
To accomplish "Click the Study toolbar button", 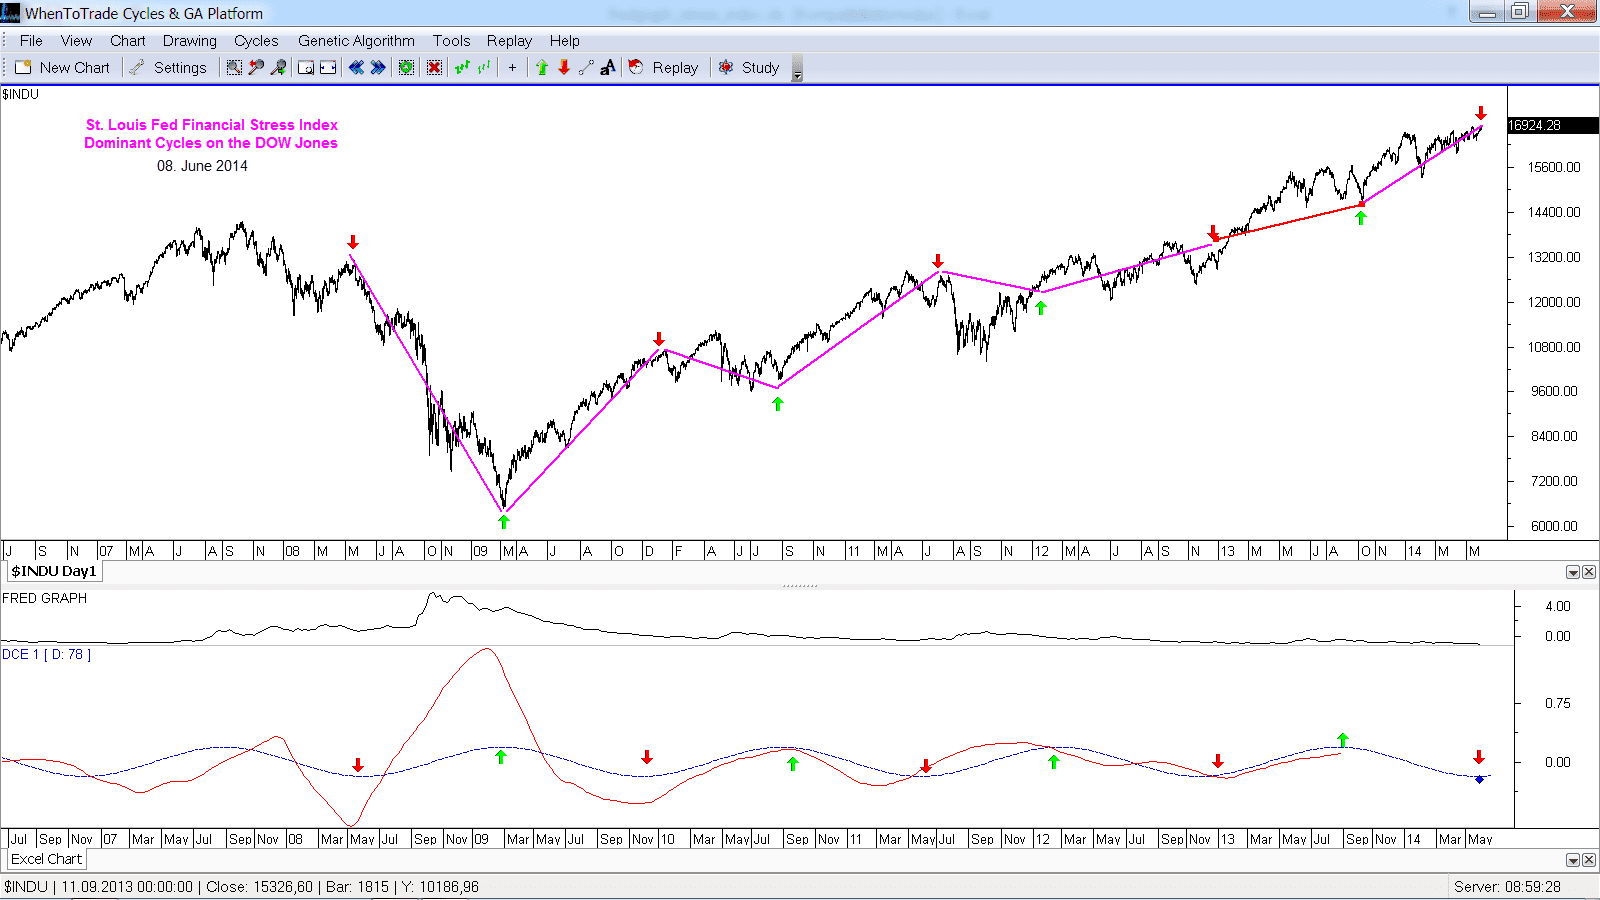I will pyautogui.click(x=749, y=67).
